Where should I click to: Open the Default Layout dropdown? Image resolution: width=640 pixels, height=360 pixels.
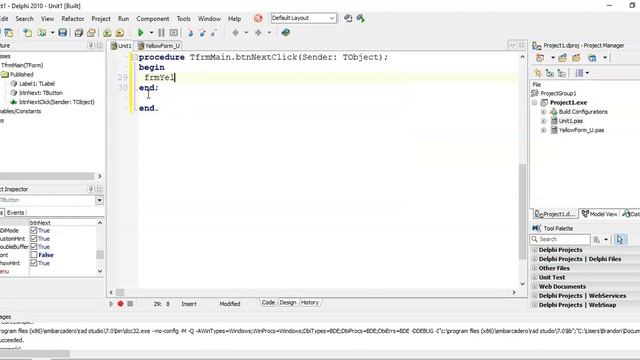(332, 18)
